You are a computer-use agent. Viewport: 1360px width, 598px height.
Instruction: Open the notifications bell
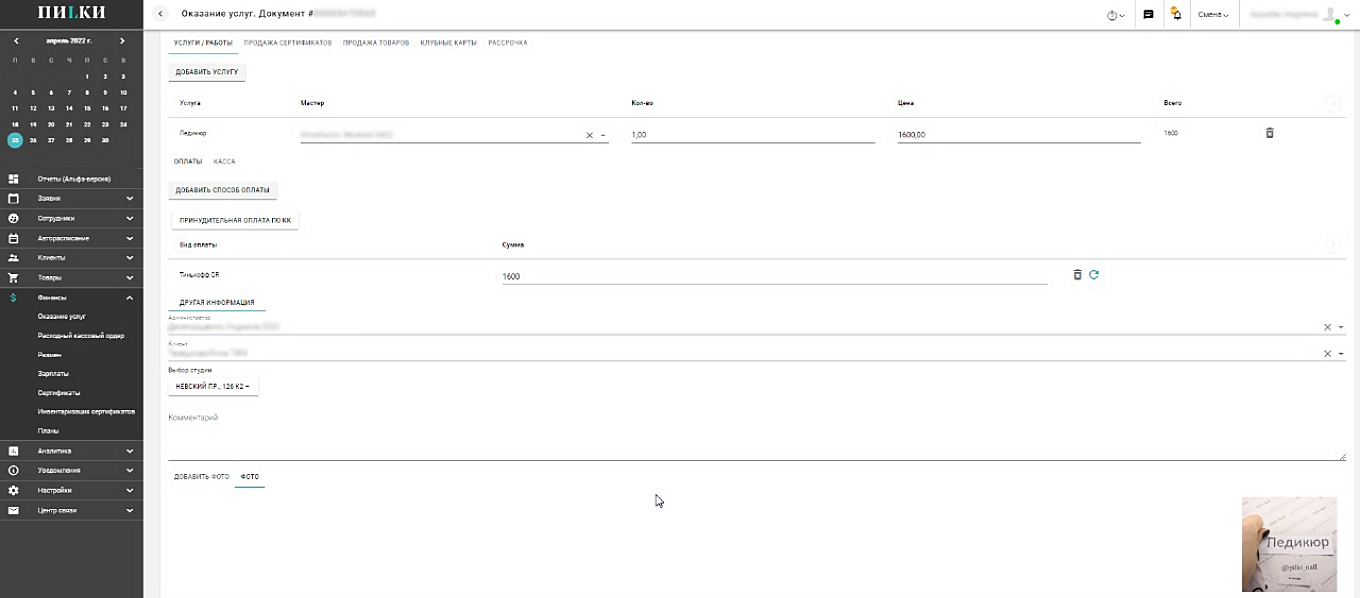click(x=1176, y=14)
